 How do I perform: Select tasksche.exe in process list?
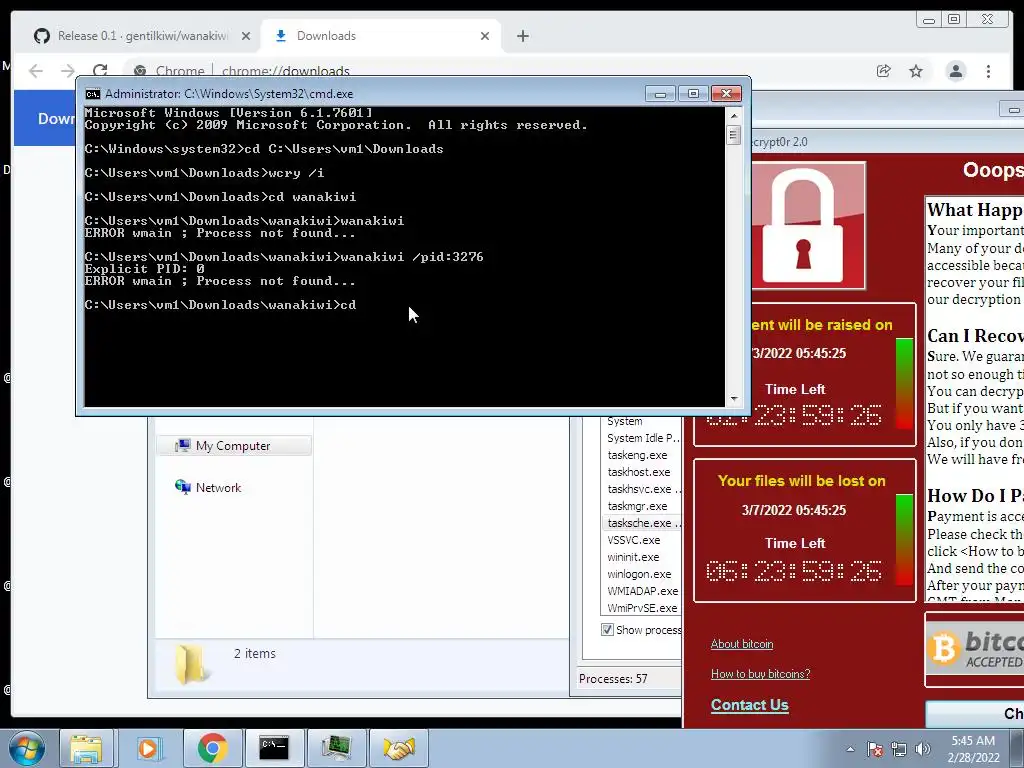point(642,523)
